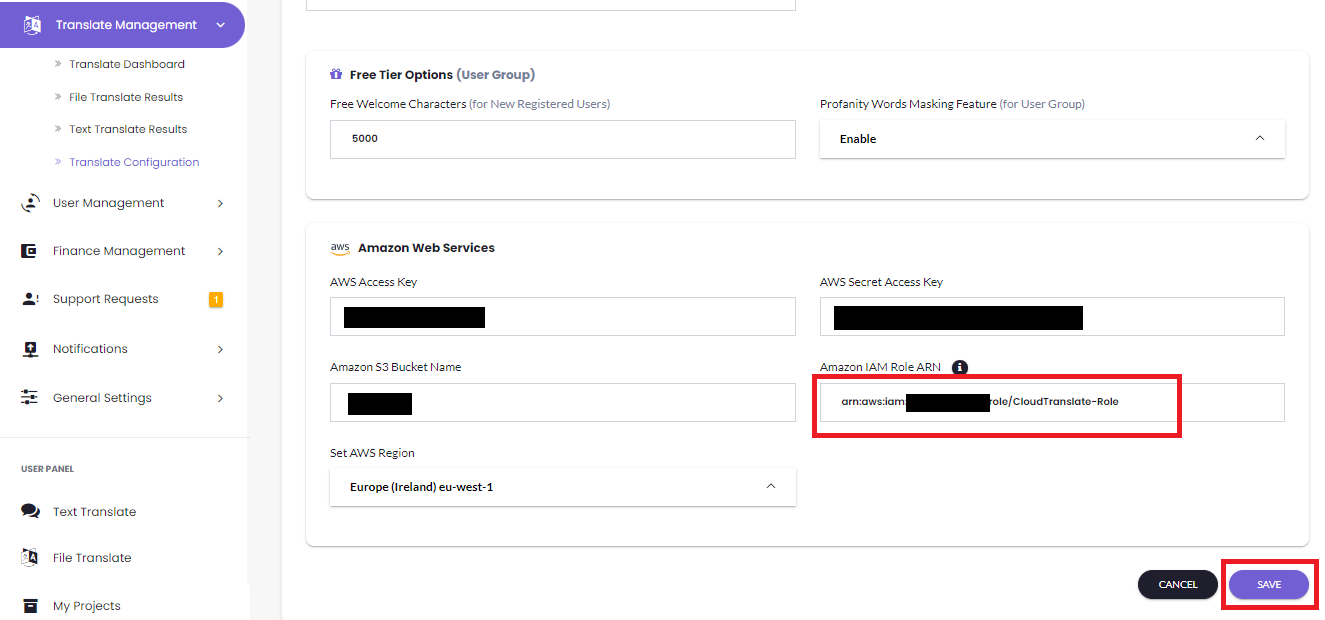This screenshot has height=620, width=1325.
Task: Click the General Settings sliders icon
Action: [30, 398]
